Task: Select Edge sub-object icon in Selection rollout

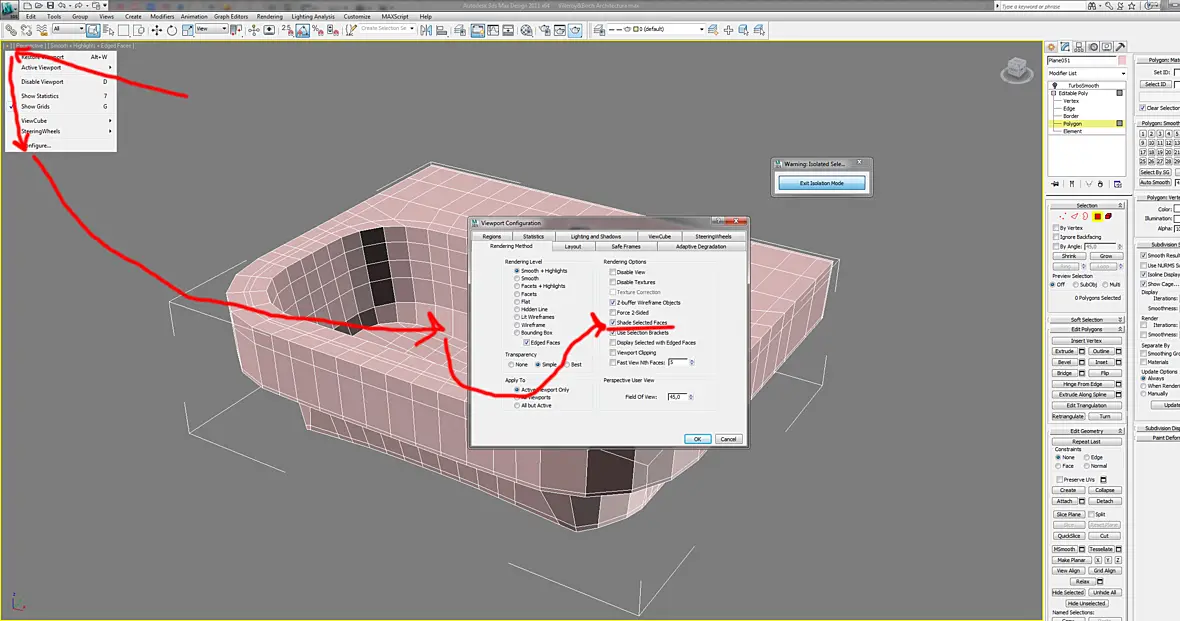Action: [x=1074, y=216]
